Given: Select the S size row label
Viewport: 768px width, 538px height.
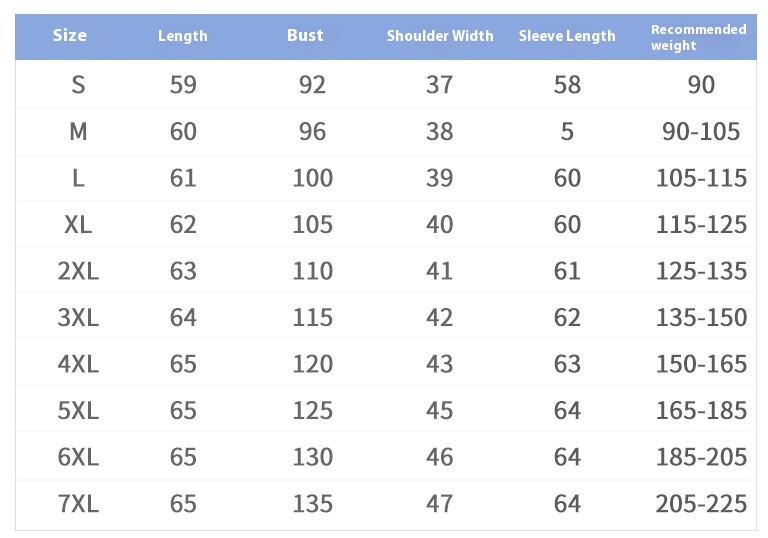Looking at the screenshot, I should coord(78,85).
